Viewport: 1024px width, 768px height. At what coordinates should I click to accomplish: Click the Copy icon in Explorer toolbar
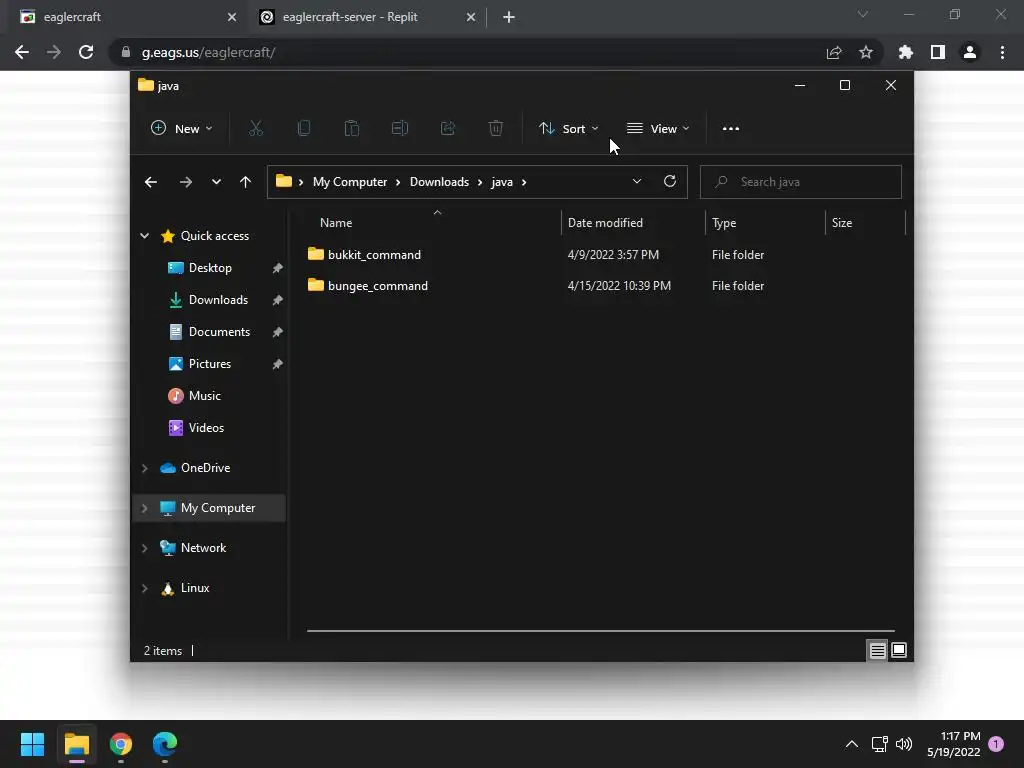tap(304, 129)
